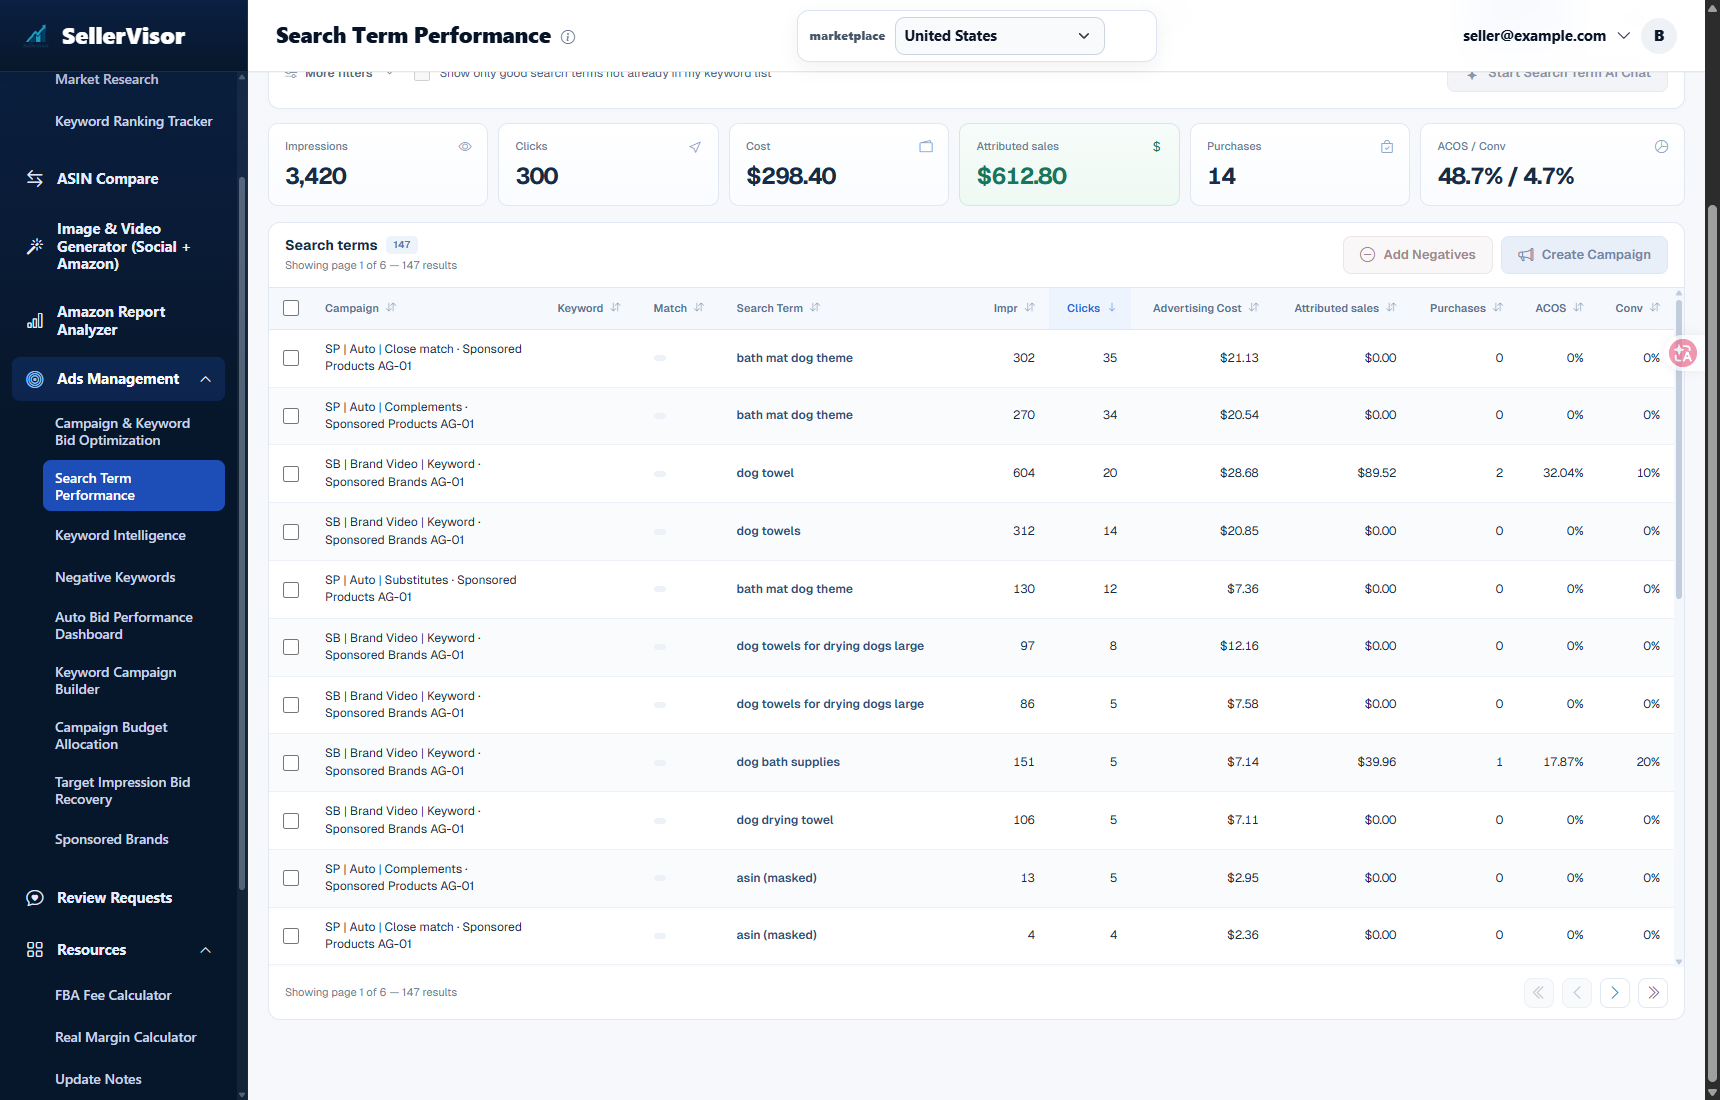This screenshot has height=1100, width=1720.
Task: Click the Ads Management target icon
Action: click(35, 379)
